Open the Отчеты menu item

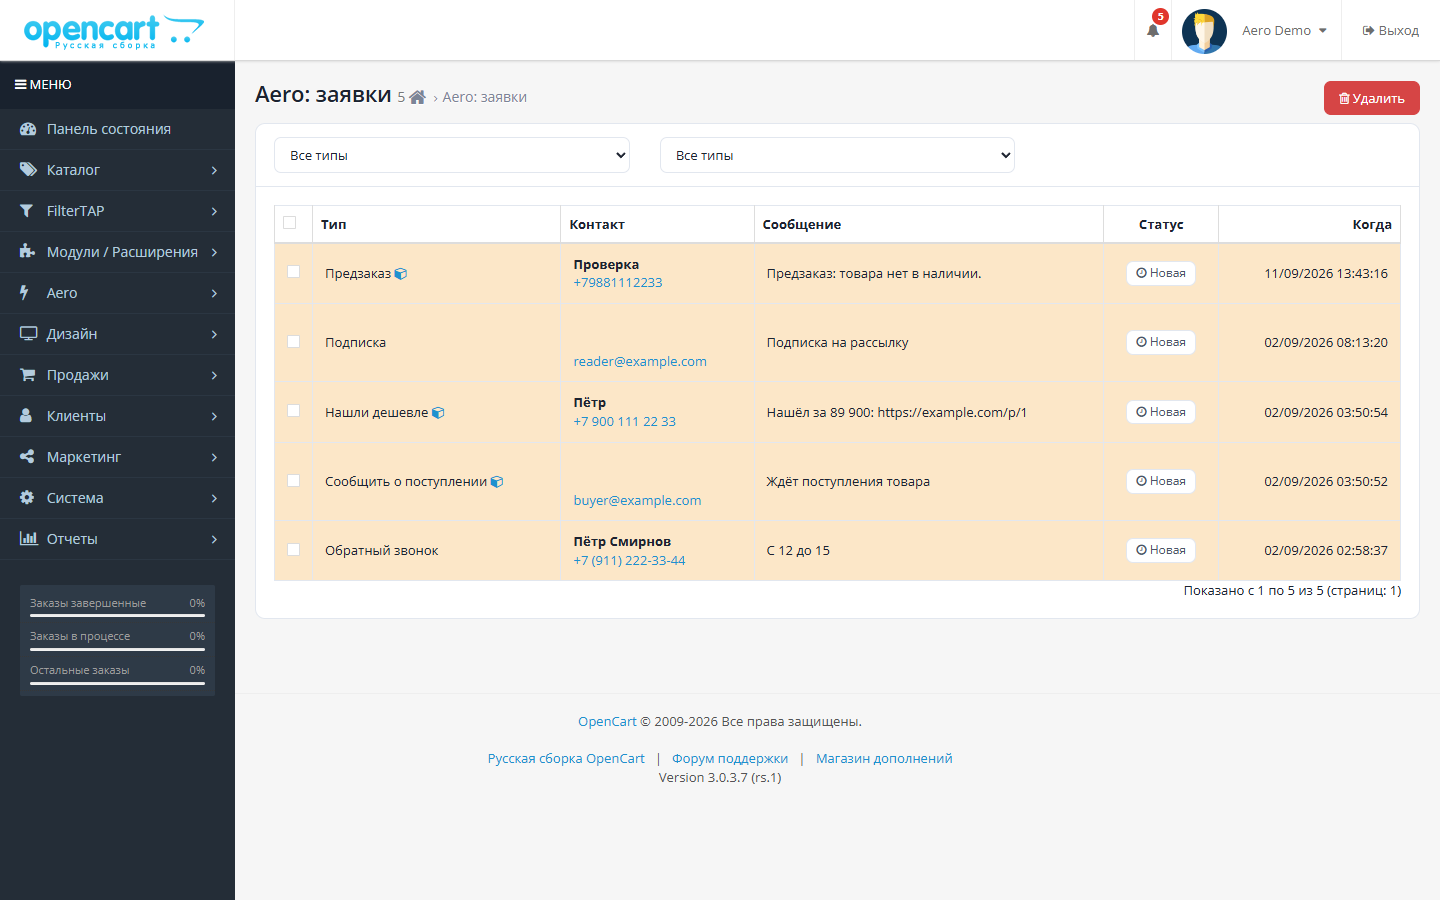(117, 539)
